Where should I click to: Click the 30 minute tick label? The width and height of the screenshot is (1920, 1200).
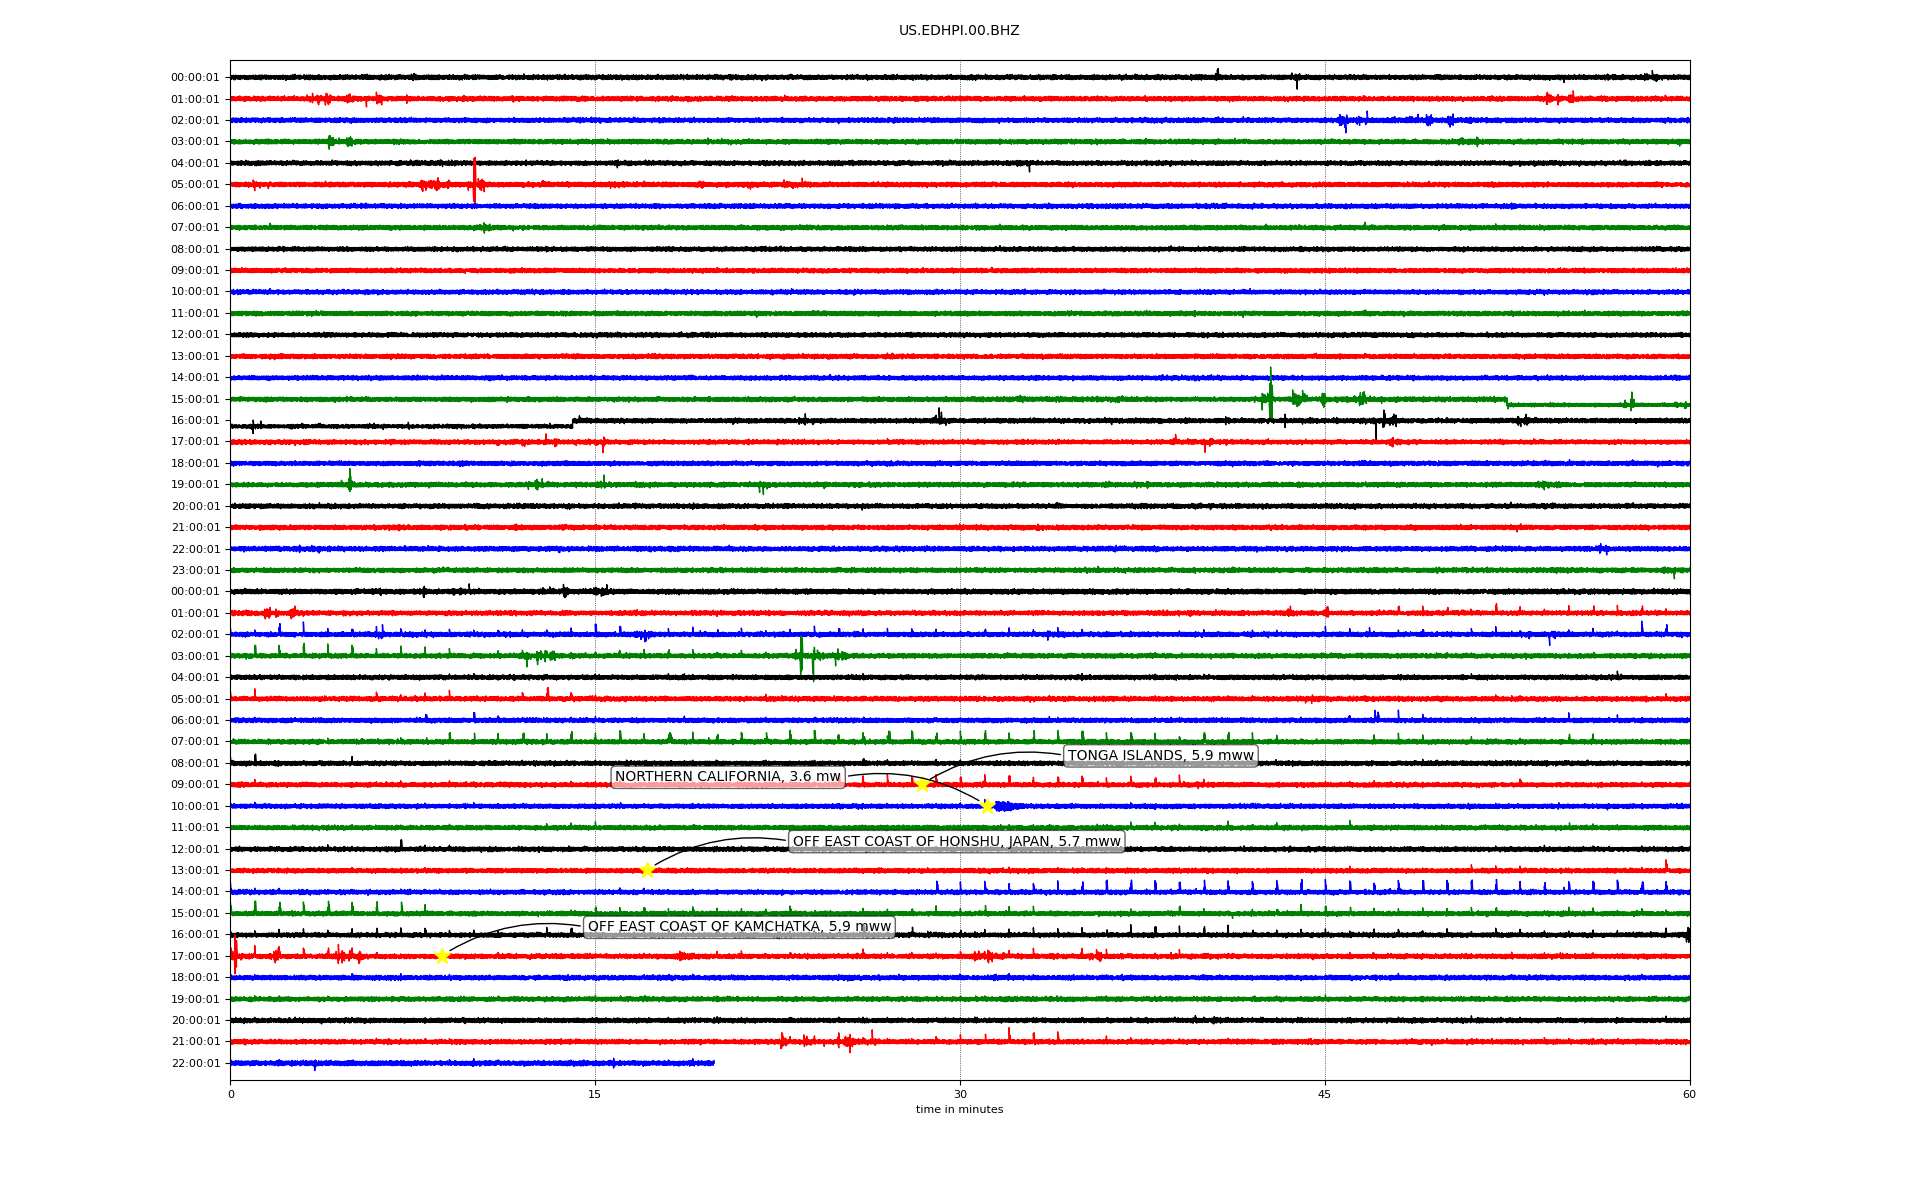coord(960,1095)
